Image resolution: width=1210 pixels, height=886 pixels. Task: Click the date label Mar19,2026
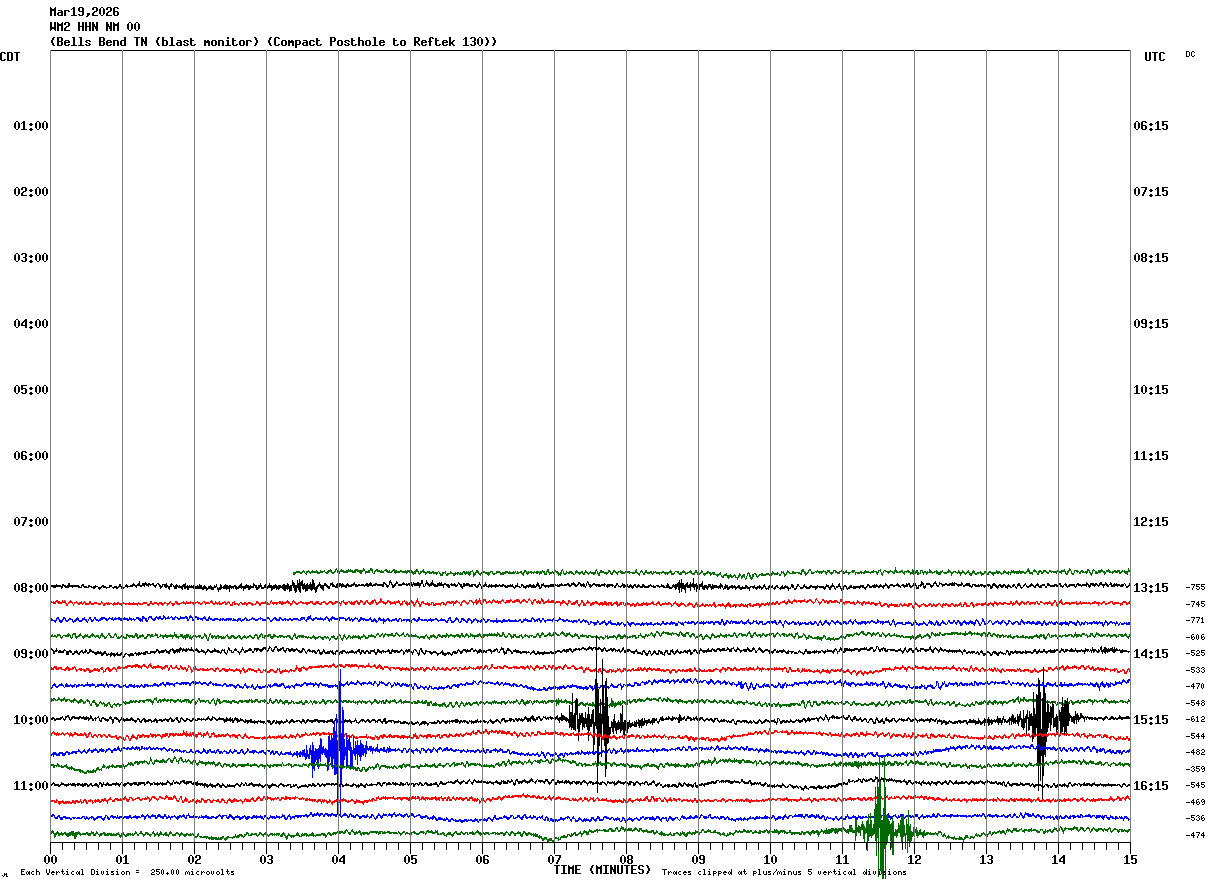[84, 12]
